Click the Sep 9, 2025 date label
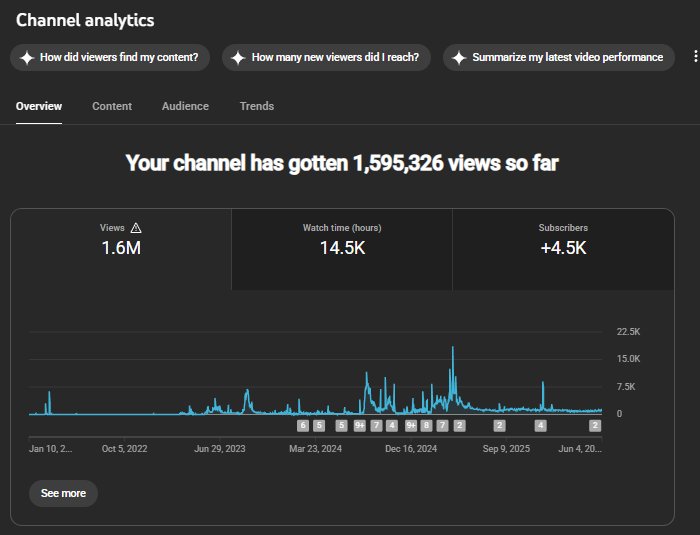 (506, 448)
